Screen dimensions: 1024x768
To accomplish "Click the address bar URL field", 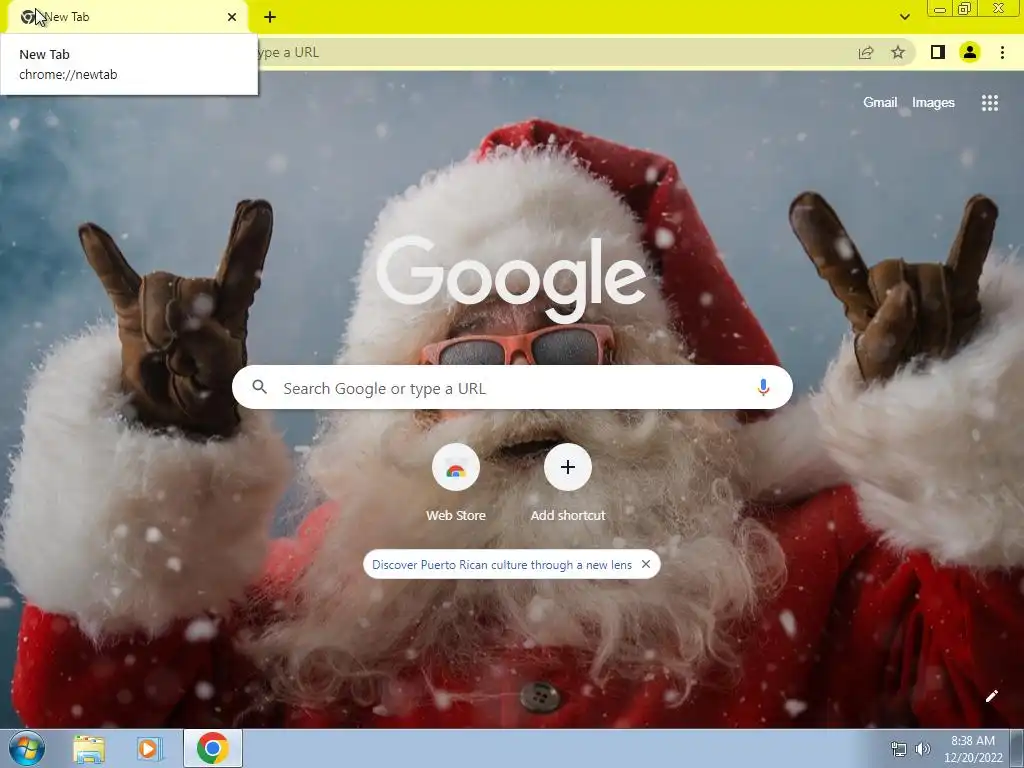I will pyautogui.click(x=555, y=52).
